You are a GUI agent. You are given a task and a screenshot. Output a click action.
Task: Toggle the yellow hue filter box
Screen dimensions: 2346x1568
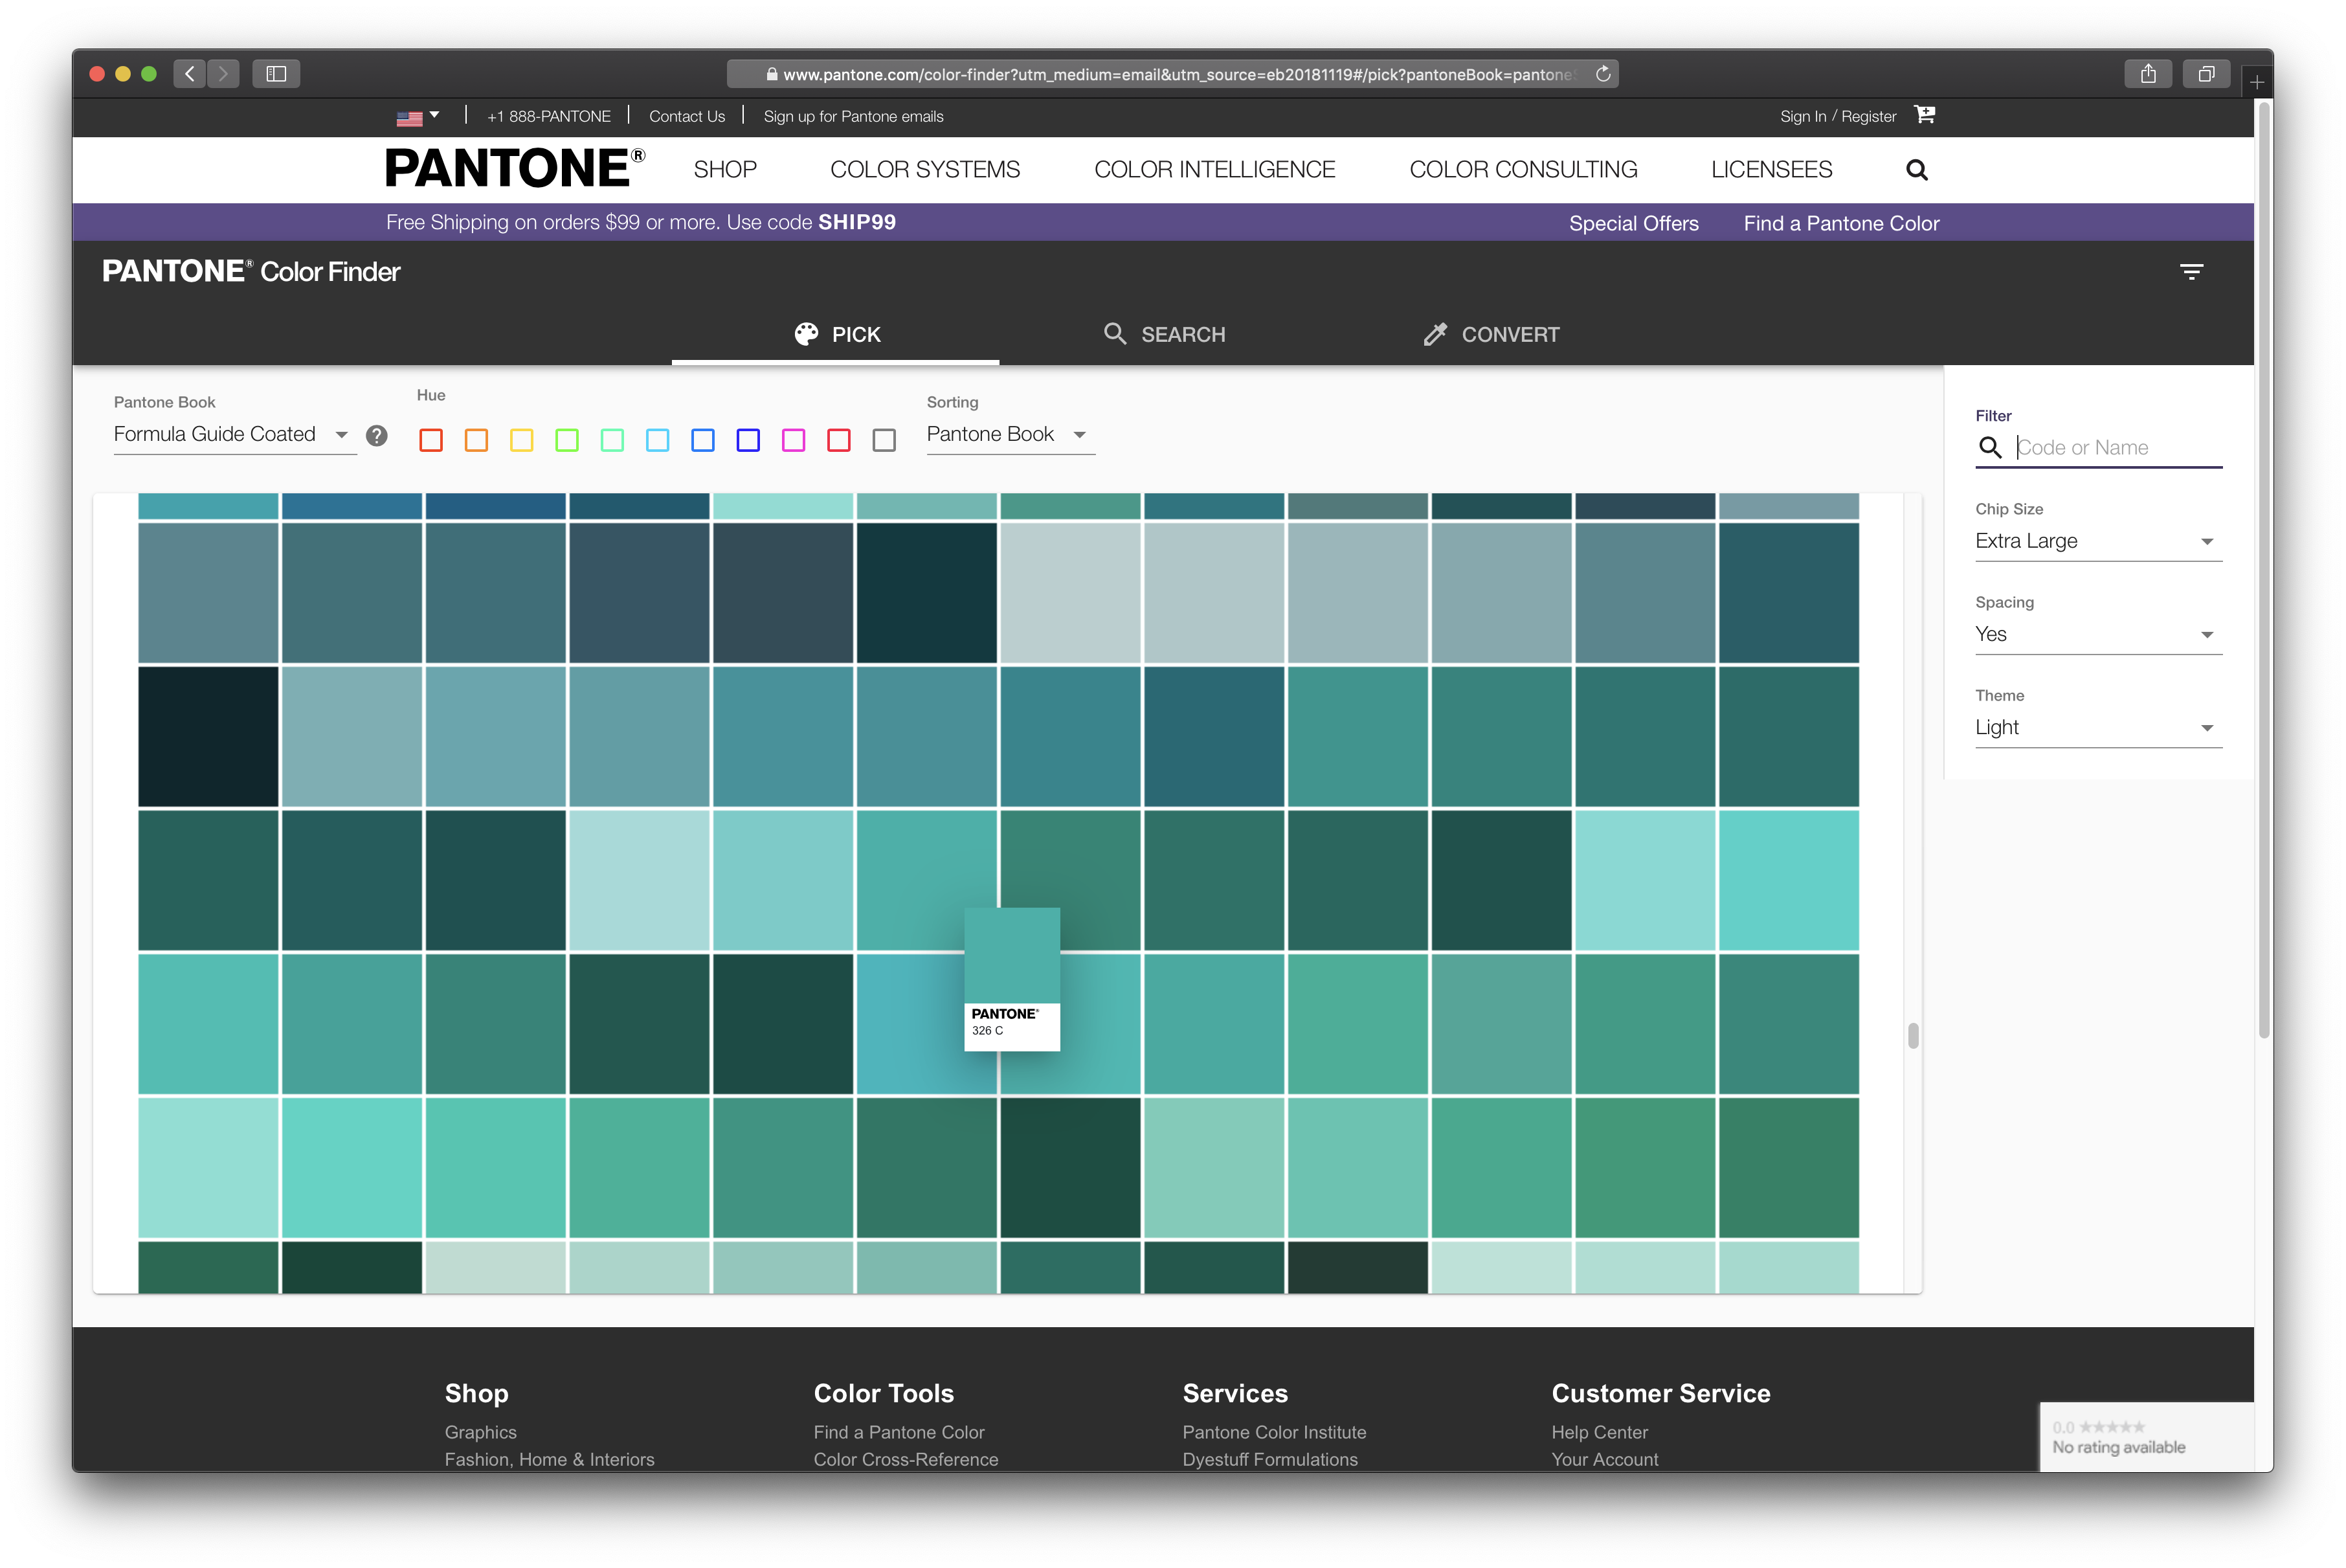coord(522,440)
